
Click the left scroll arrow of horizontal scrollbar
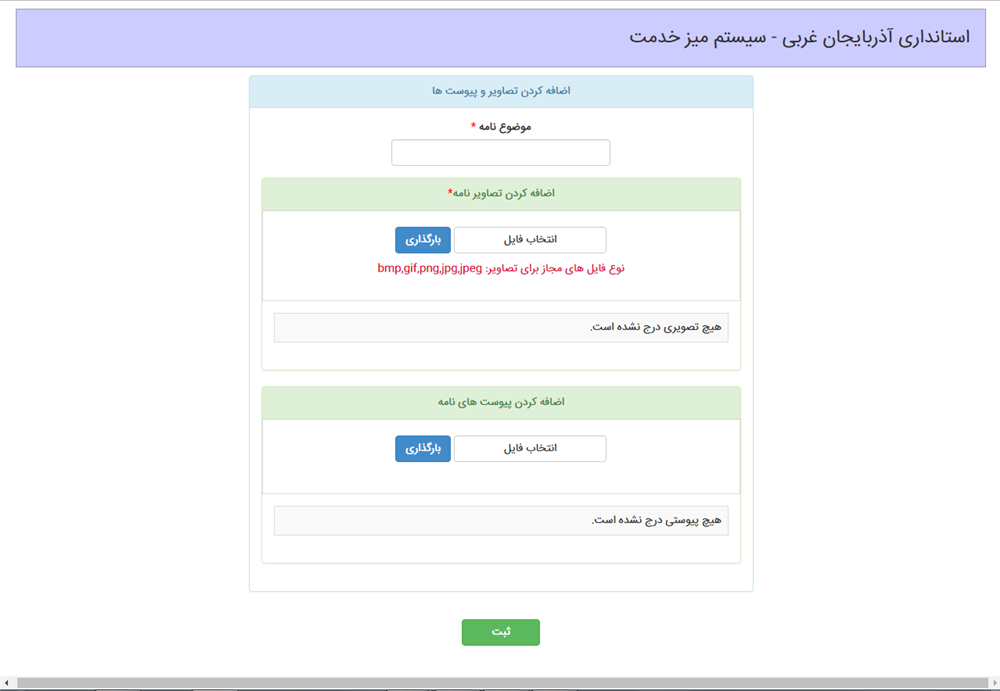pos(5,683)
